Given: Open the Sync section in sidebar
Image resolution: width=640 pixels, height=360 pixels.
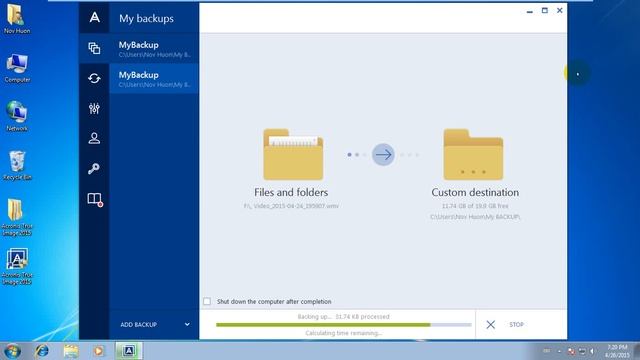Looking at the screenshot, I should (x=94, y=78).
